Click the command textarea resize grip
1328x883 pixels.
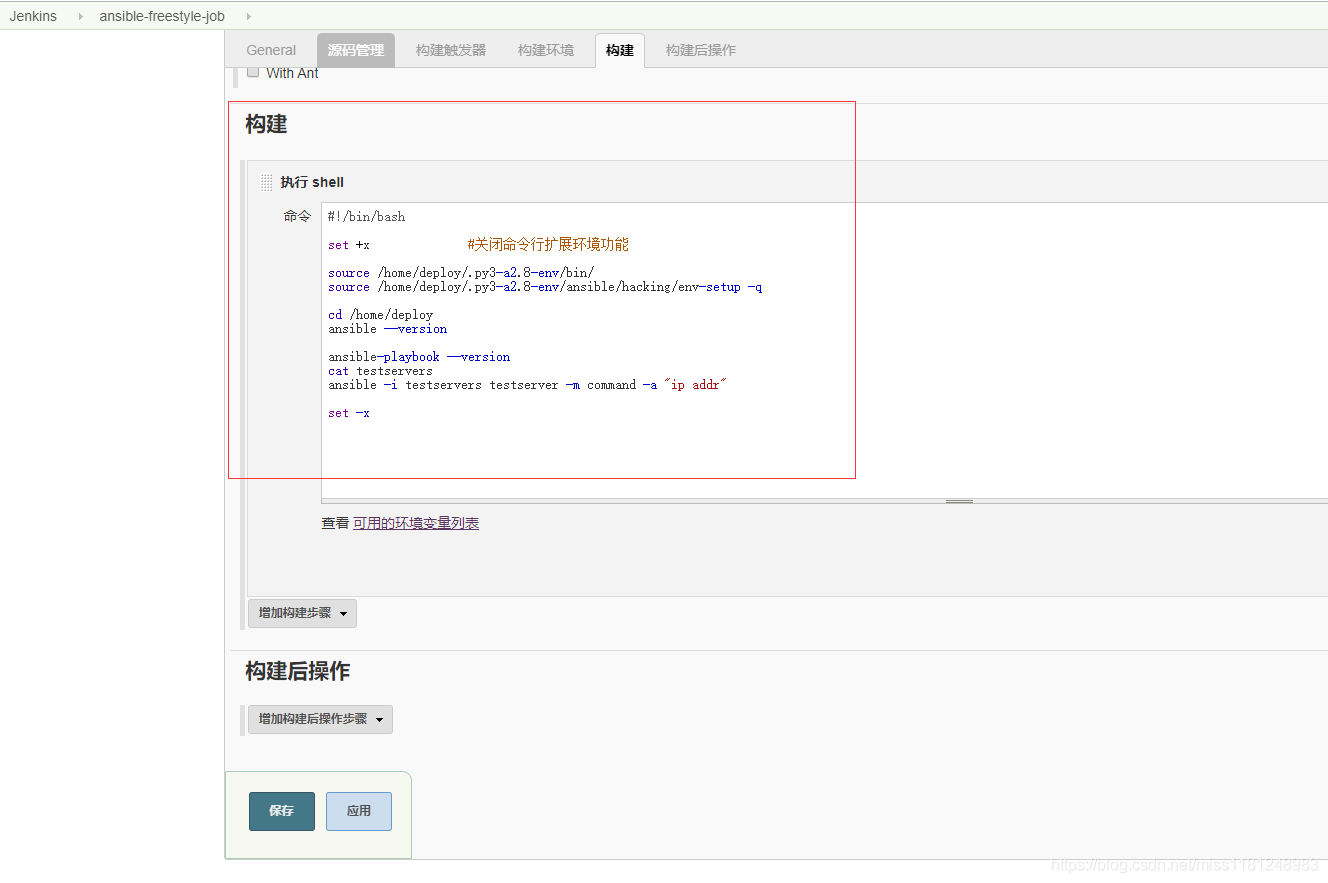959,501
